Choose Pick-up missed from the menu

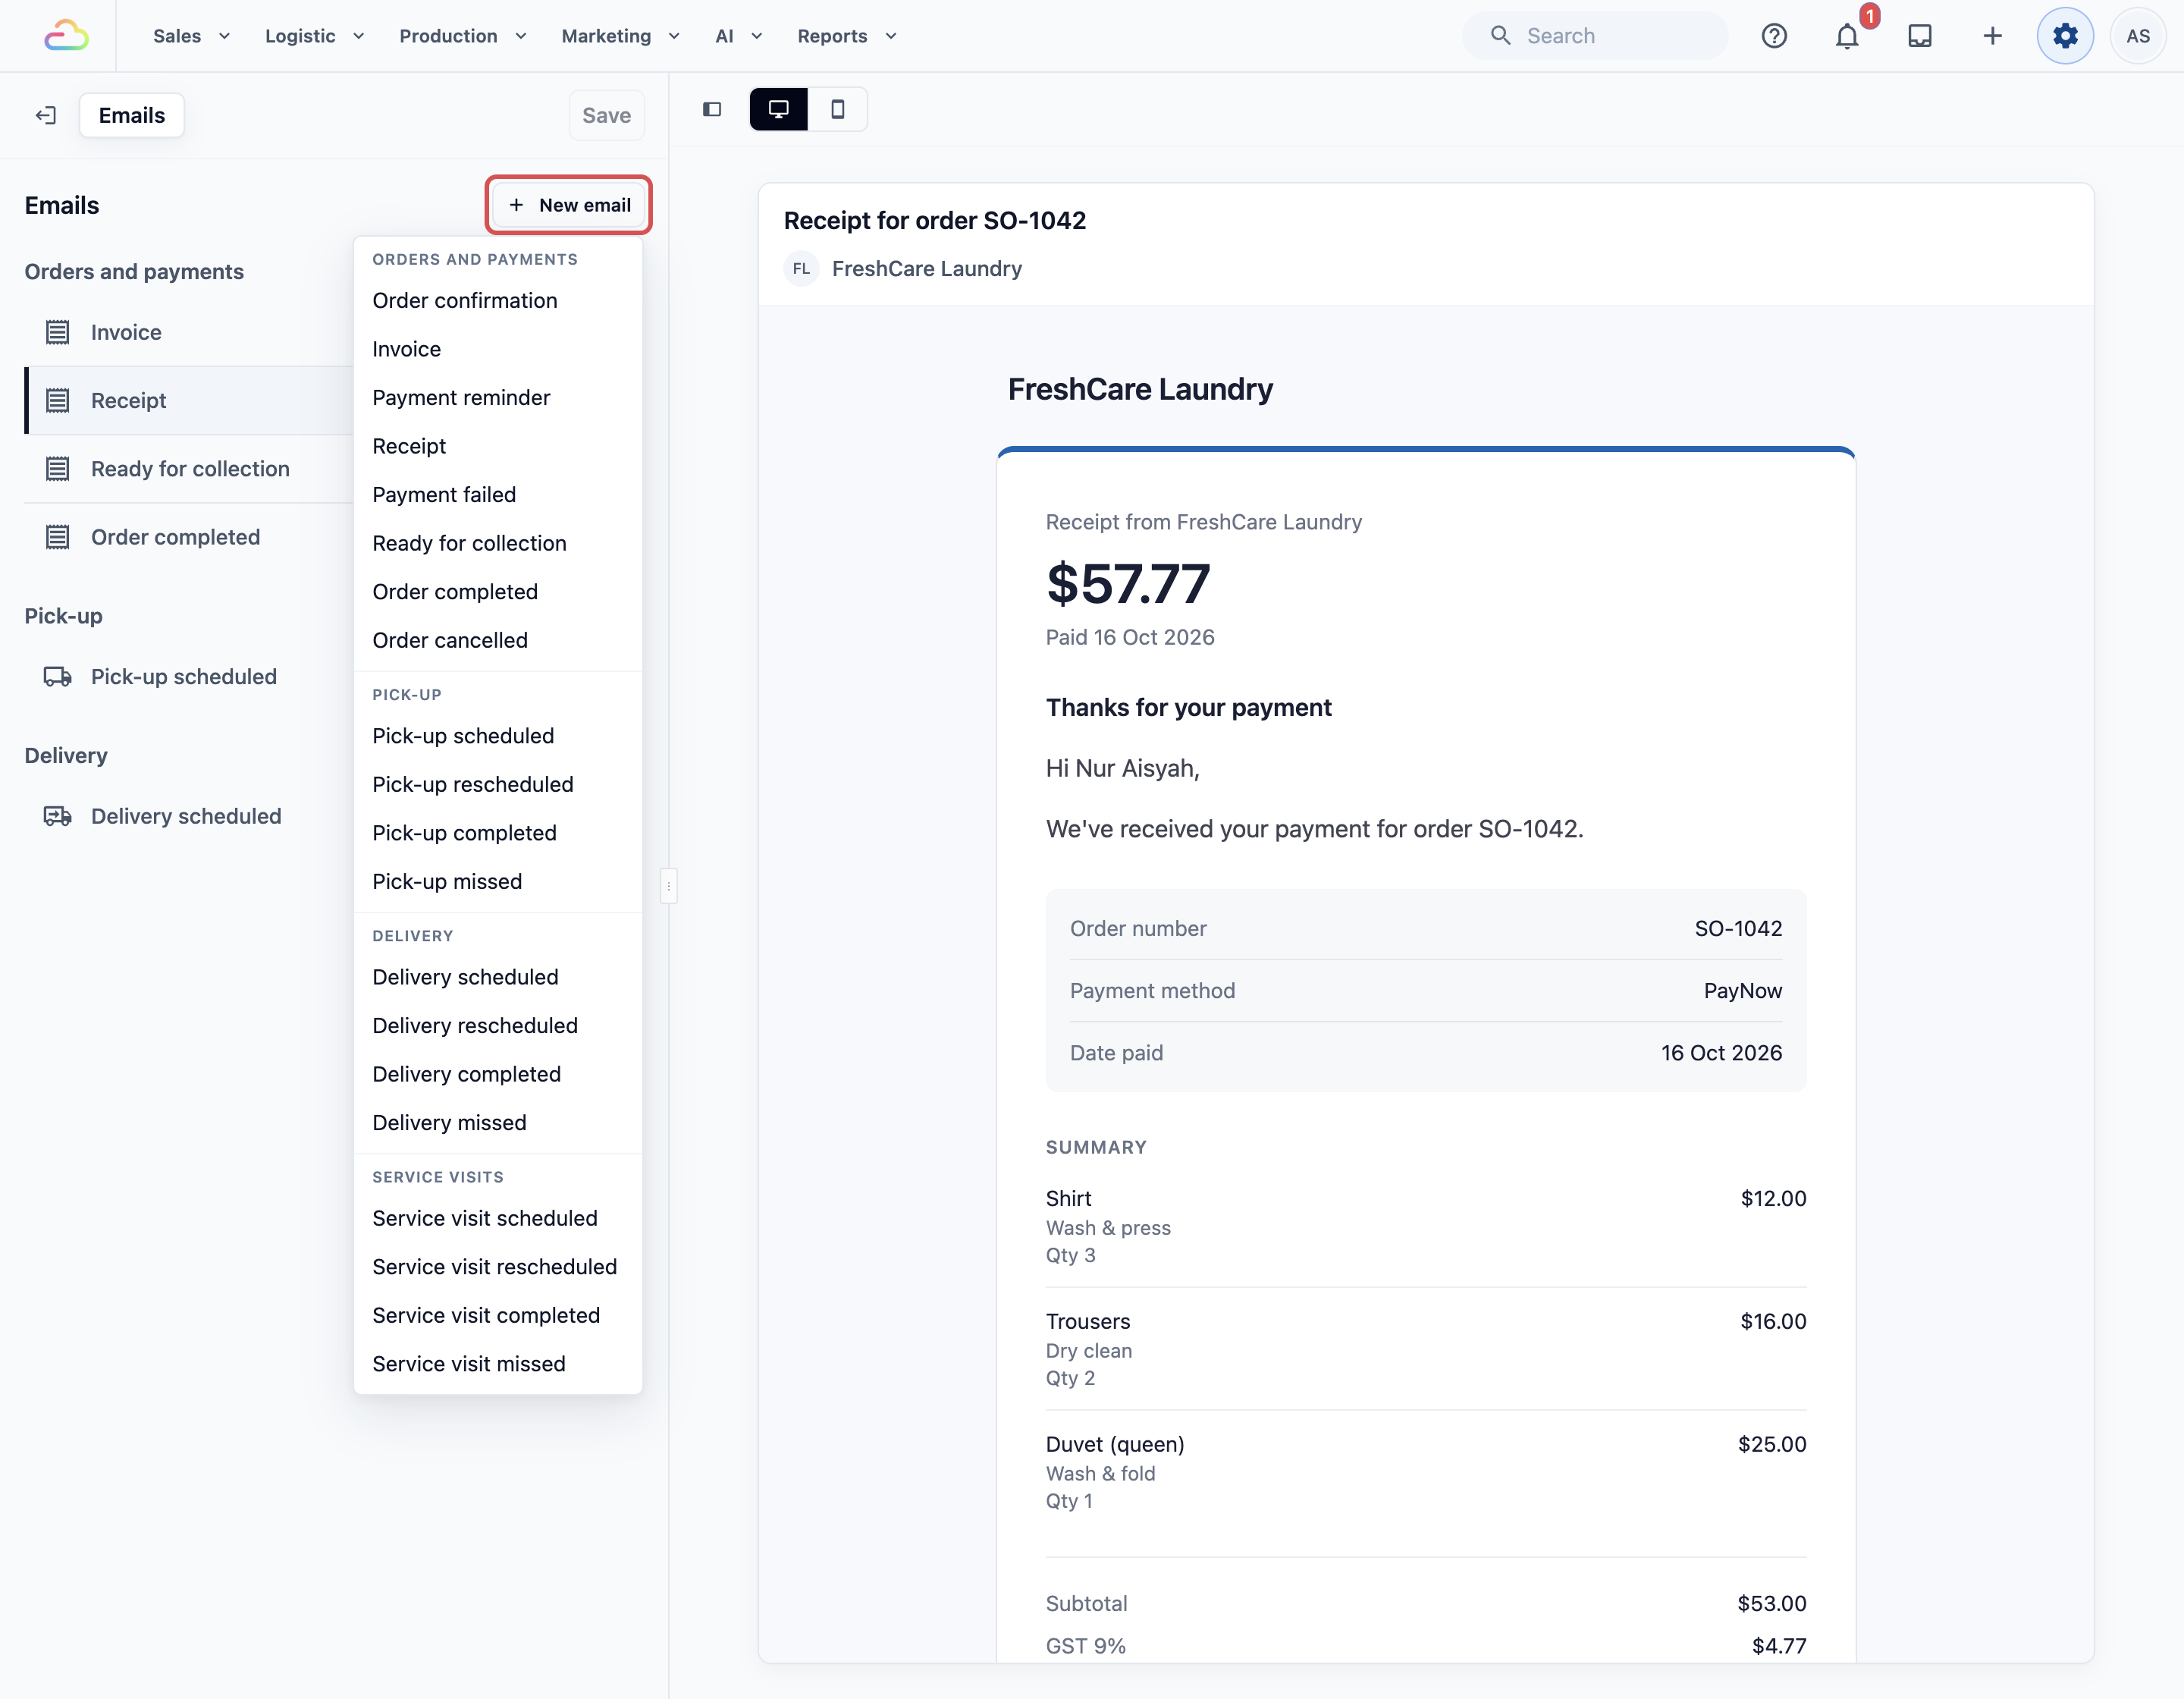pyautogui.click(x=498, y=881)
